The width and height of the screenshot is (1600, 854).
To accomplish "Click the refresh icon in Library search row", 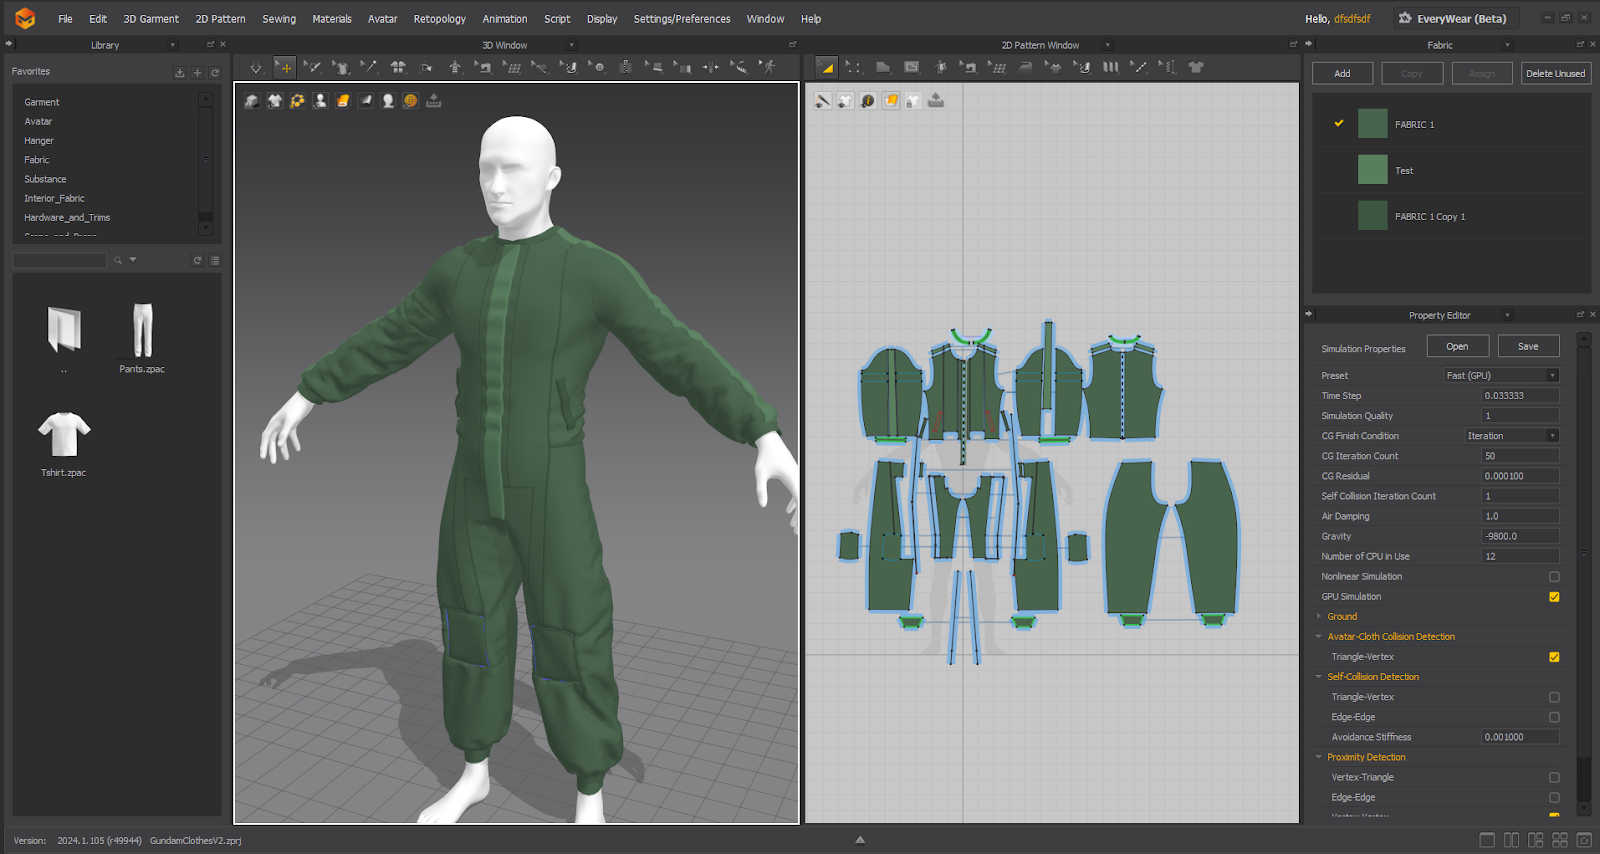I will [x=198, y=260].
